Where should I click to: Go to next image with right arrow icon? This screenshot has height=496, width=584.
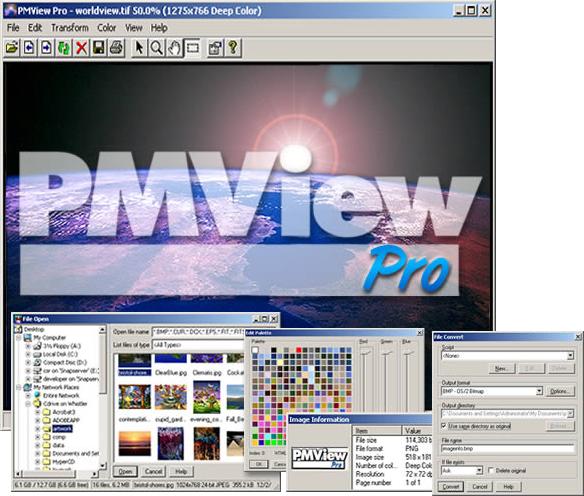46,48
